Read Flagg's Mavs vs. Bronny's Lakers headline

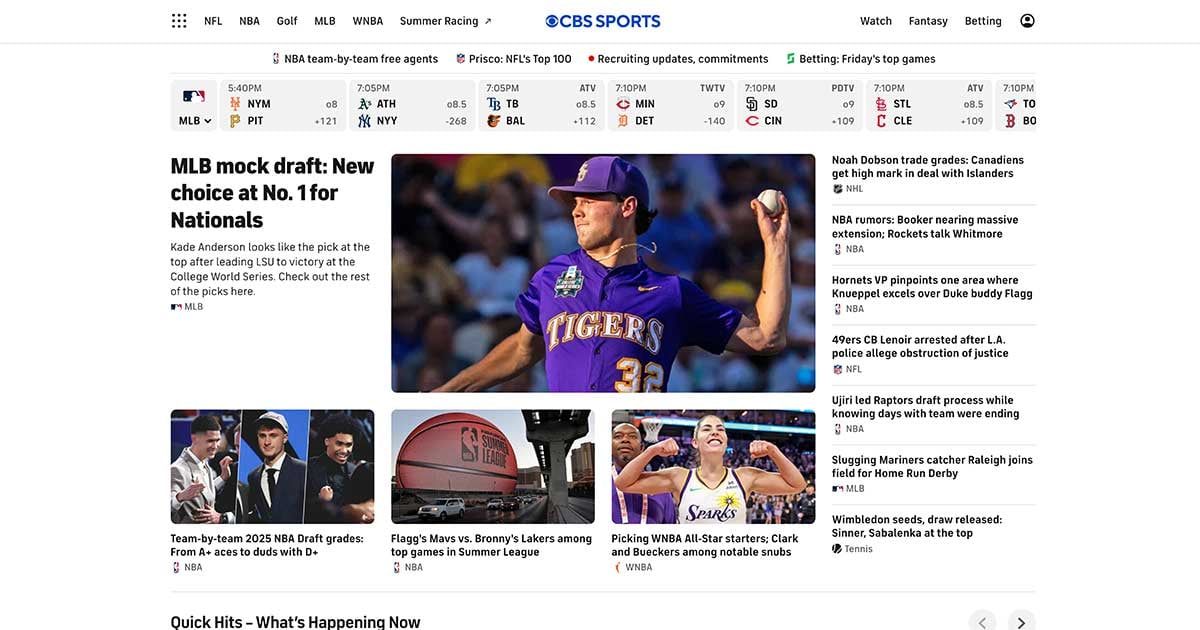491,545
